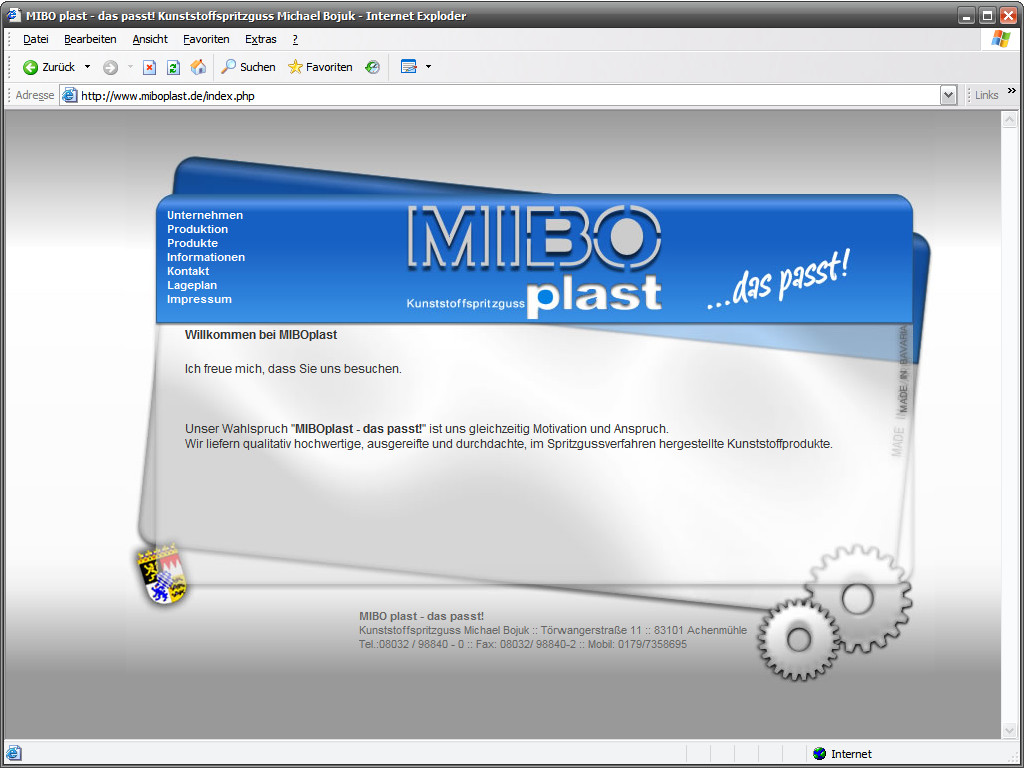Screen dimensions: 1024x768
Task: Click the scrollbar up arrow
Action: [1009, 120]
